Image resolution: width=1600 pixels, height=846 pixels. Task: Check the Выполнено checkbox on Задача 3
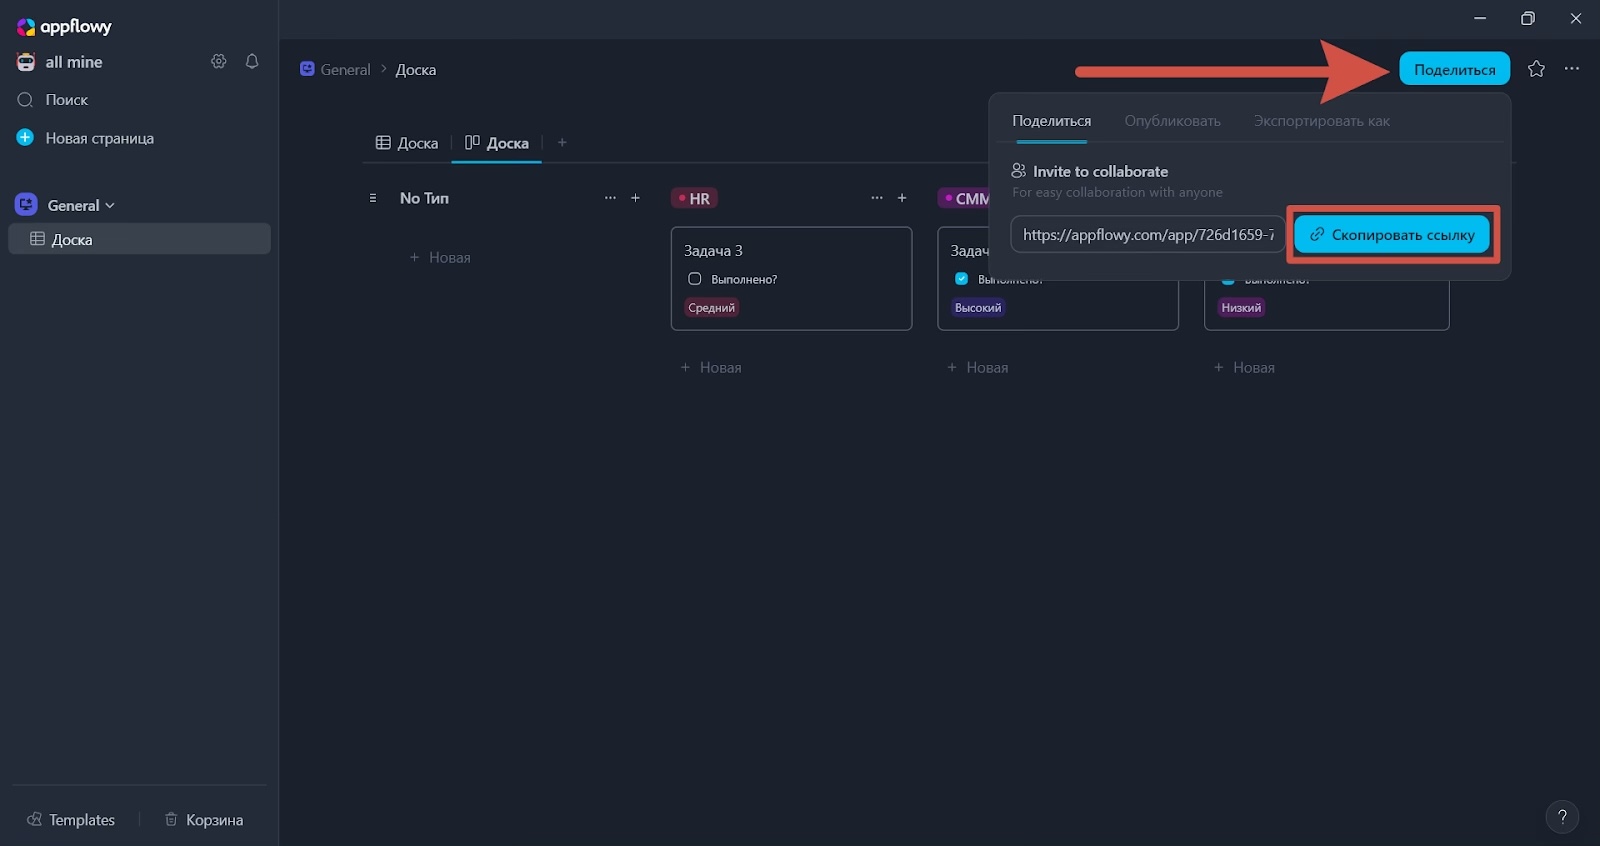pos(695,279)
